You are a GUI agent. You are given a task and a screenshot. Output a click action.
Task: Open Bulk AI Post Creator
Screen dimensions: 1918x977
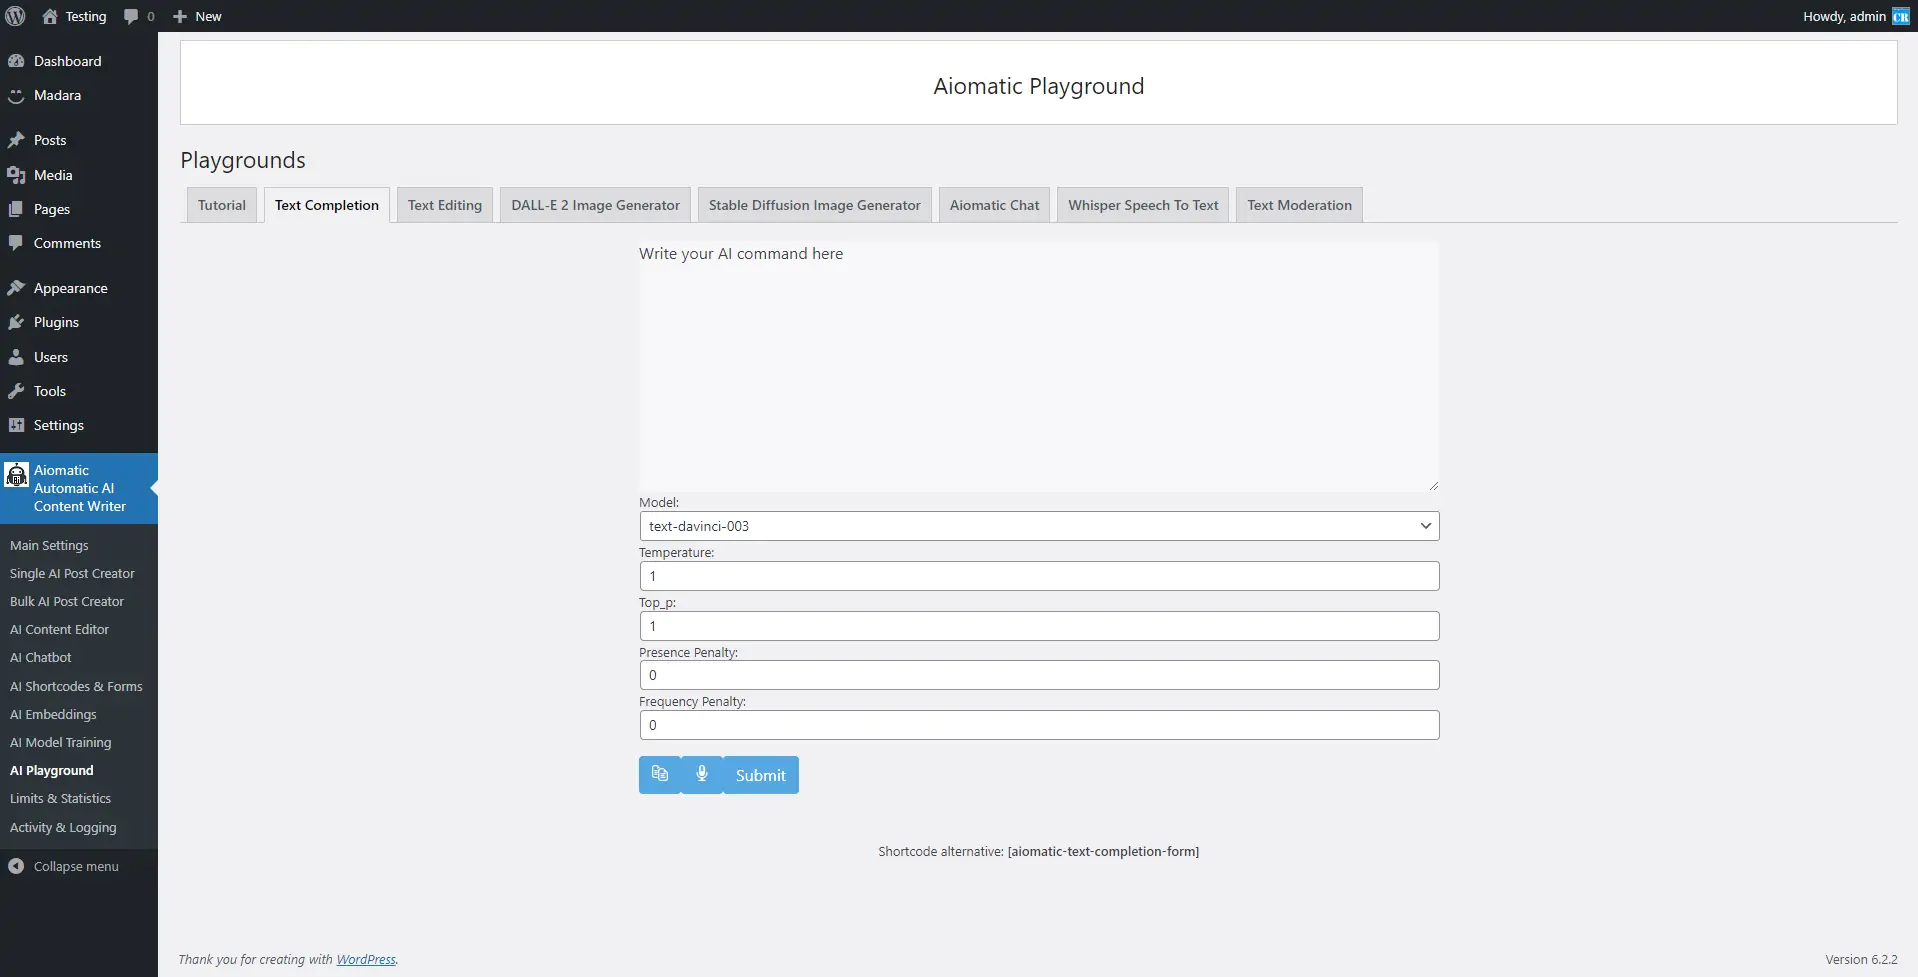[67, 601]
